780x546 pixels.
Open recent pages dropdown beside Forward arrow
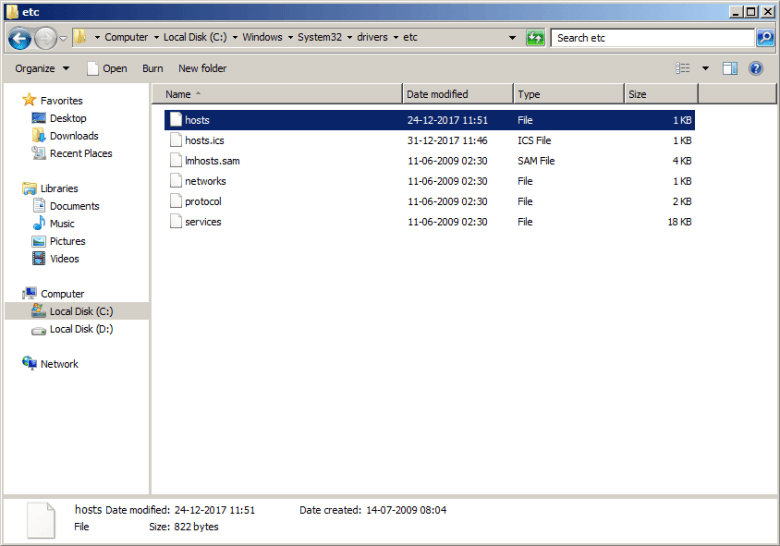tap(63, 38)
